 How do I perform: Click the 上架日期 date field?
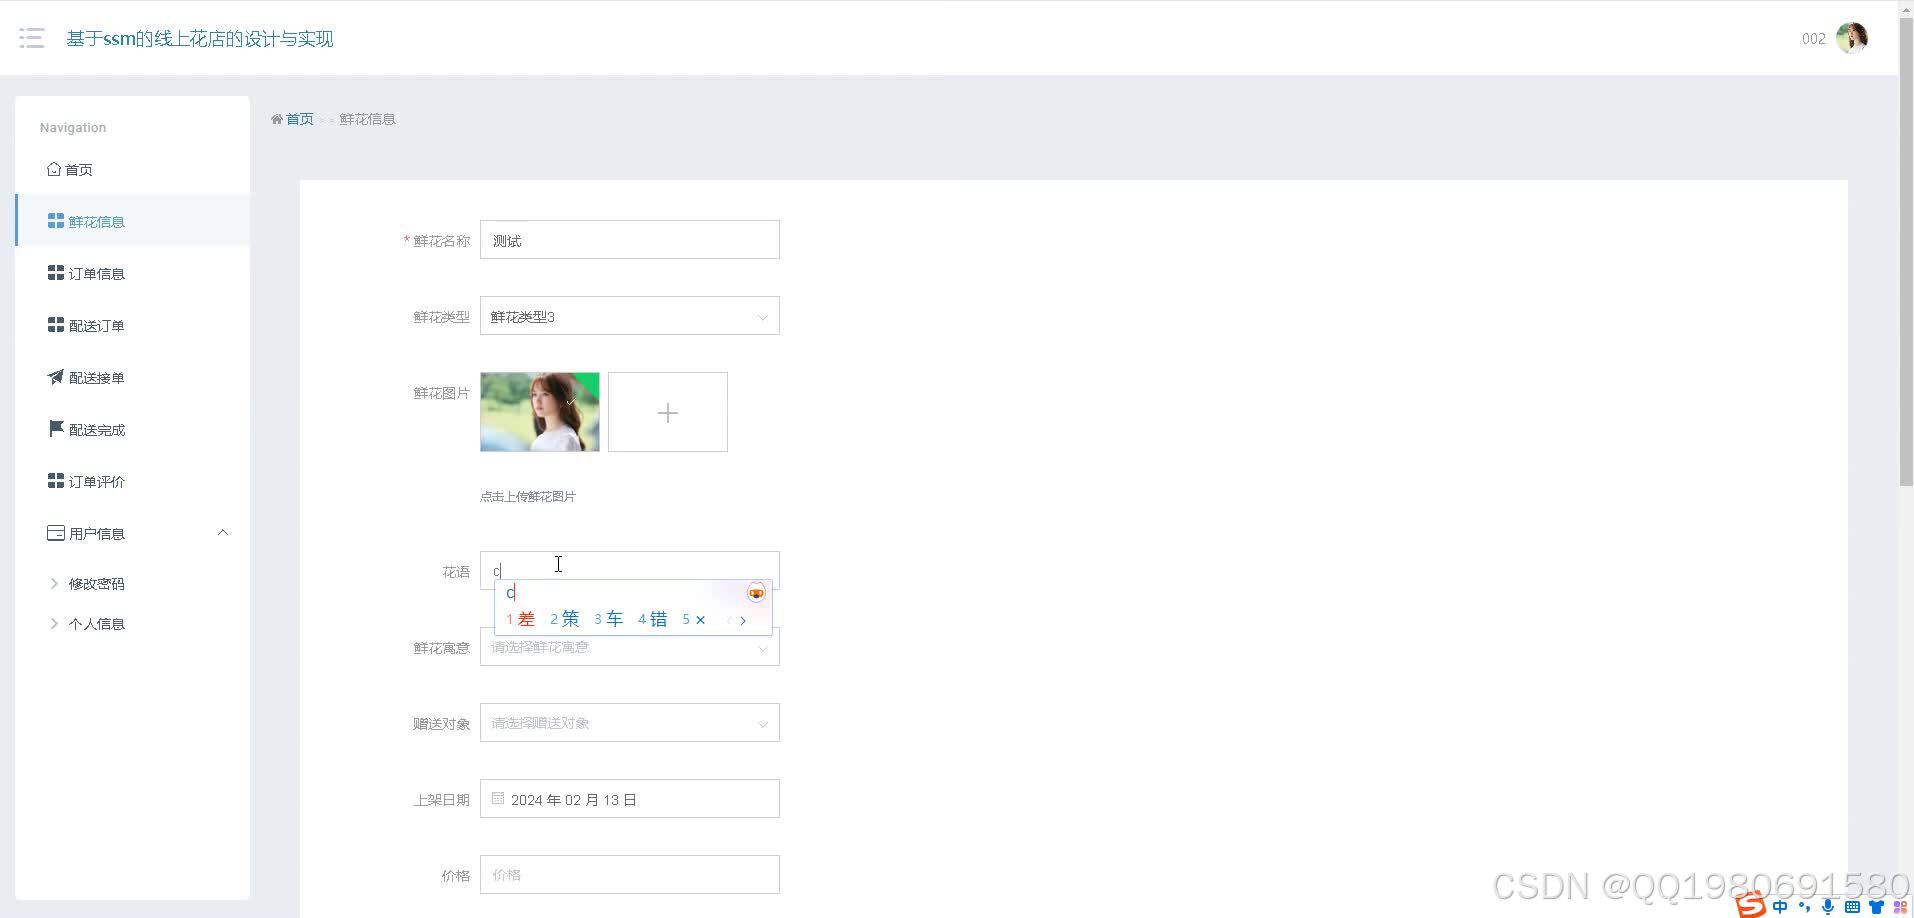coord(630,798)
